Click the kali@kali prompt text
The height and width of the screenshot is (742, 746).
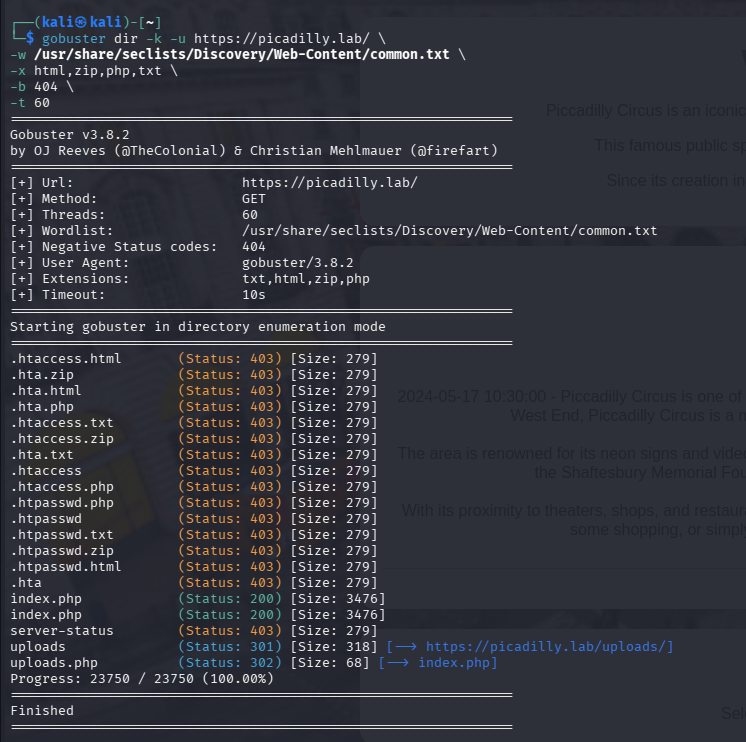pos(81,22)
